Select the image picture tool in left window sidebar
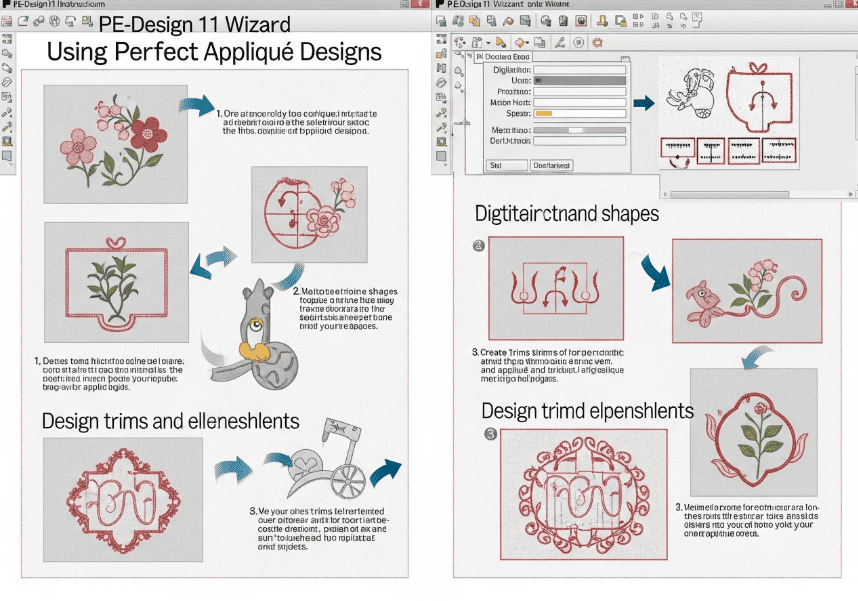The height and width of the screenshot is (601, 858). pos(7,141)
